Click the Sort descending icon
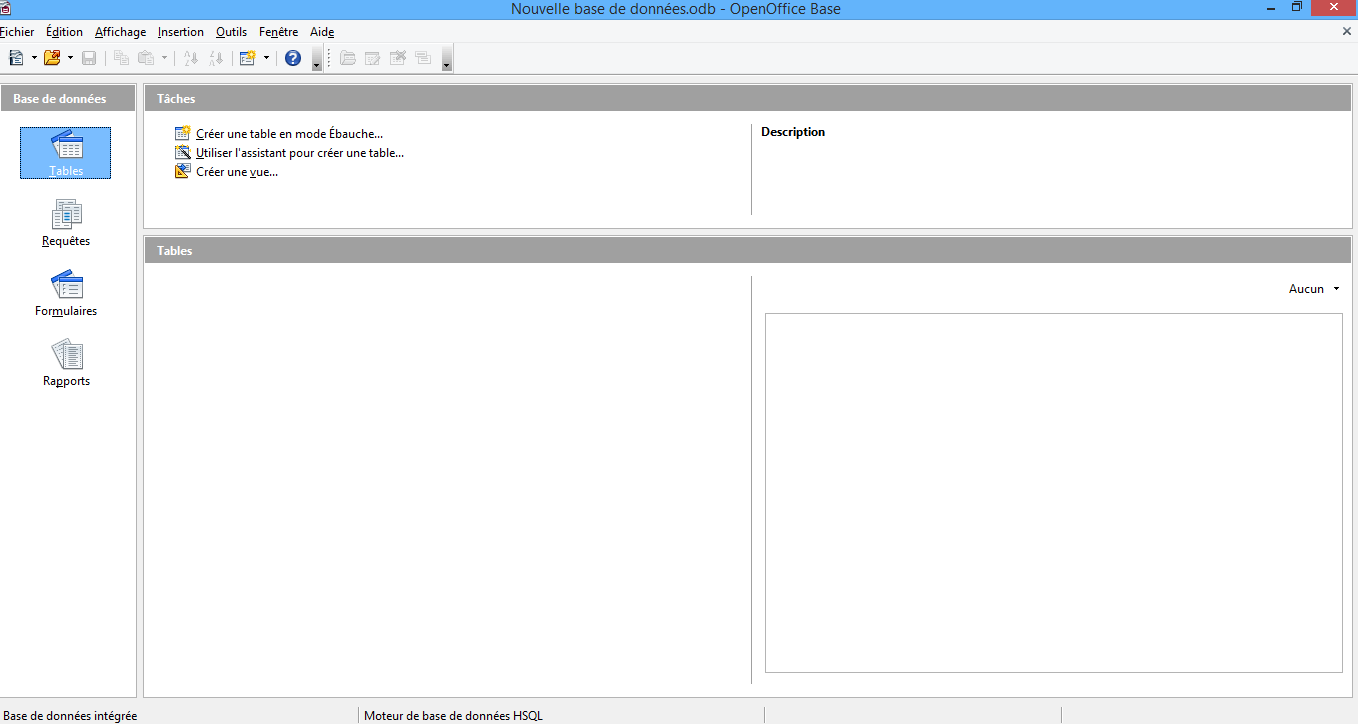 pyautogui.click(x=216, y=58)
